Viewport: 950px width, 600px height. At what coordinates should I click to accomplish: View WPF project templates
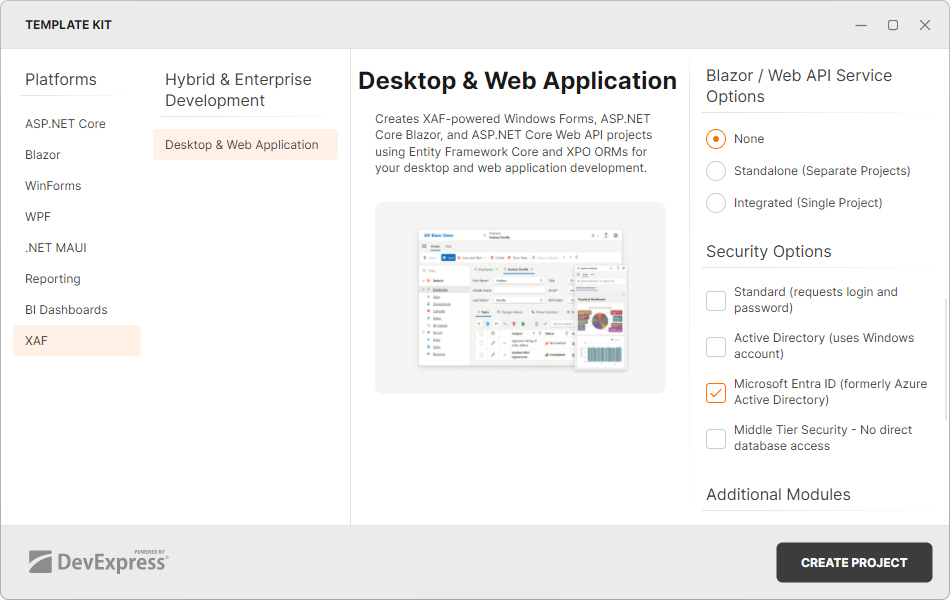[x=36, y=216]
